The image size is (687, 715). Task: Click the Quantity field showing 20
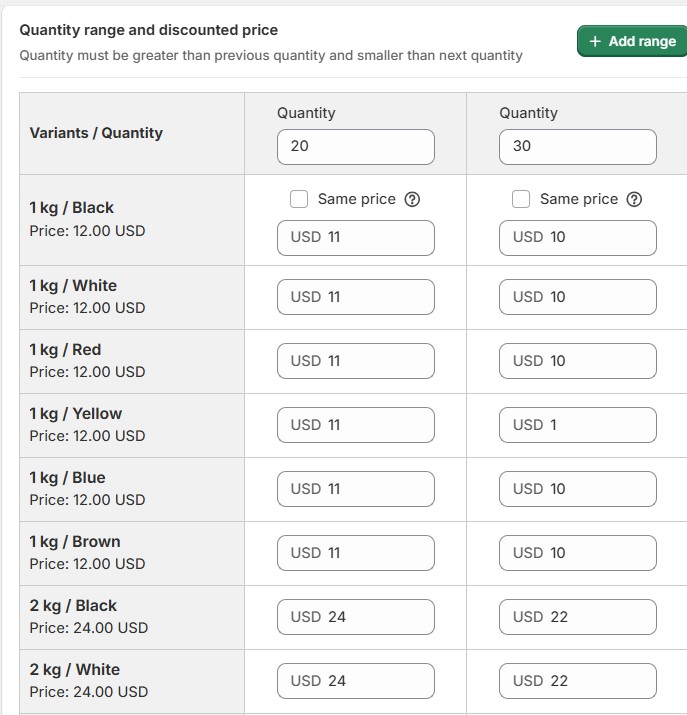click(x=355, y=146)
